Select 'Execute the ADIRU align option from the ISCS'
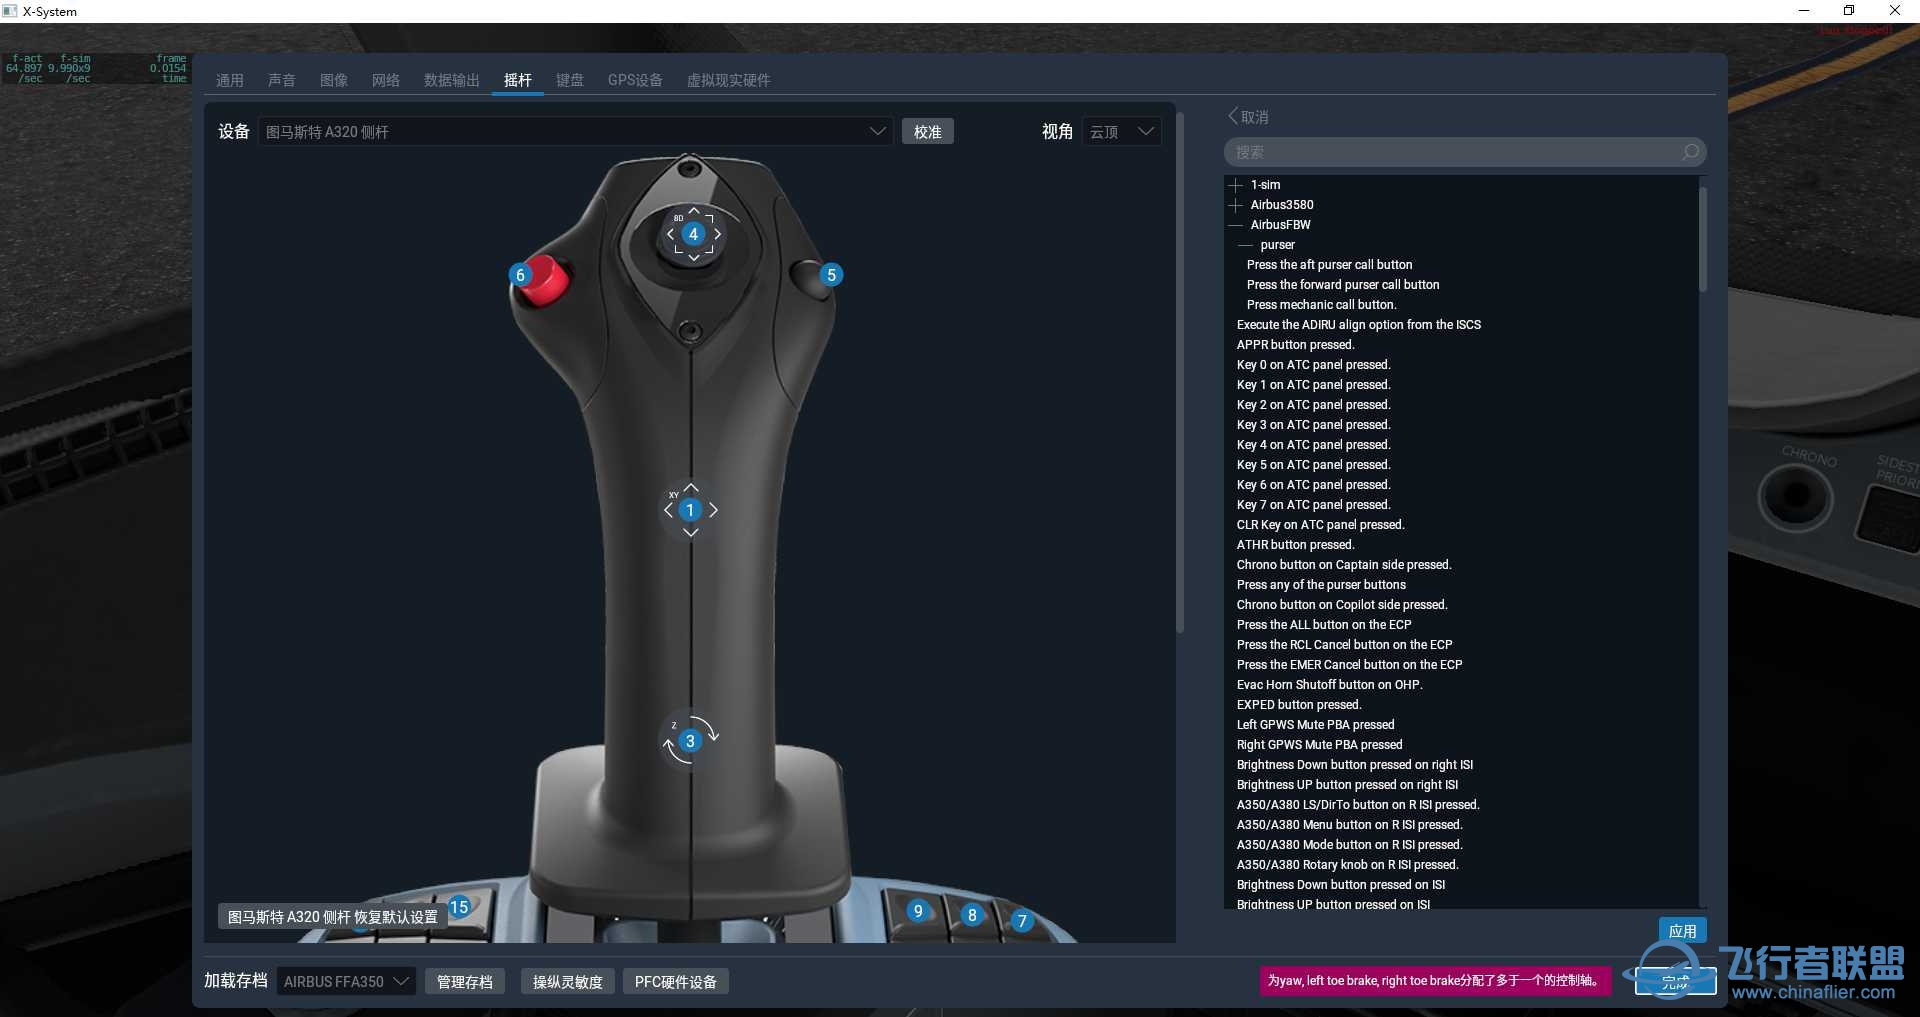 1359,325
